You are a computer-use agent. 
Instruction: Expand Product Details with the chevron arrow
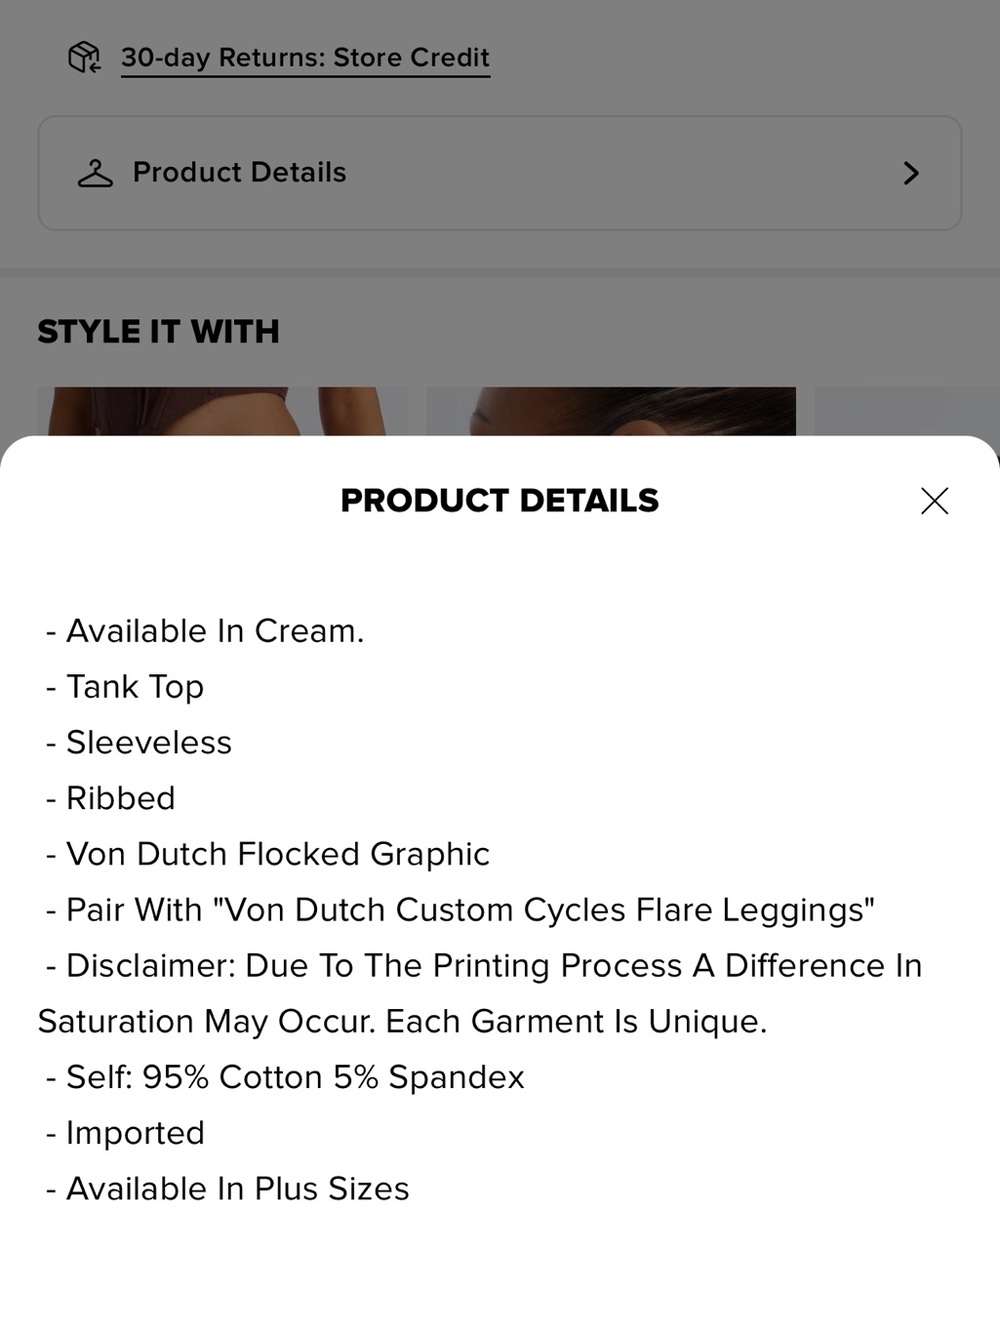(x=911, y=173)
